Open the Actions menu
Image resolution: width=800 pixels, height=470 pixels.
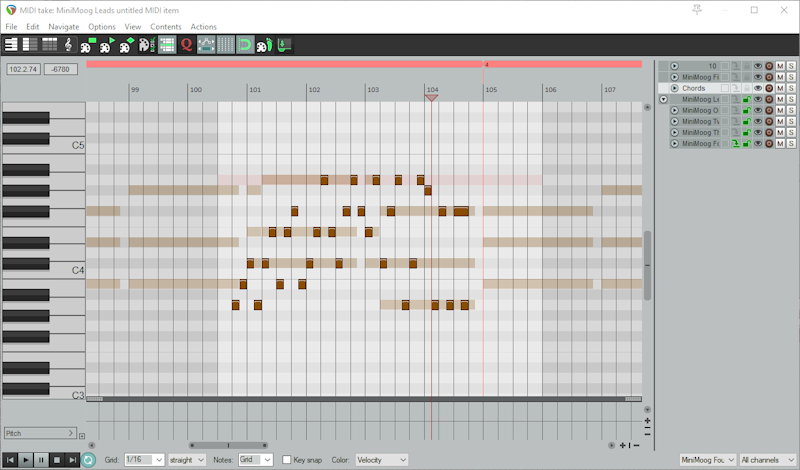pyautogui.click(x=203, y=26)
